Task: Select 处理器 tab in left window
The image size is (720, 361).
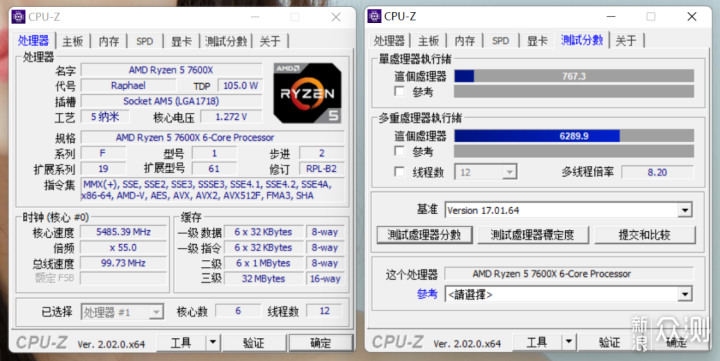Action: coord(33,41)
